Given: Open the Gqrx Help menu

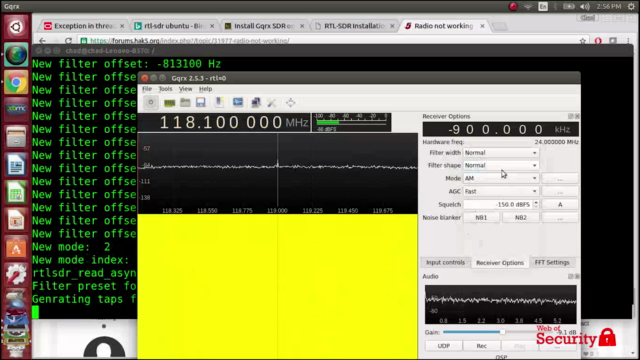Looking at the screenshot, I should [x=205, y=89].
